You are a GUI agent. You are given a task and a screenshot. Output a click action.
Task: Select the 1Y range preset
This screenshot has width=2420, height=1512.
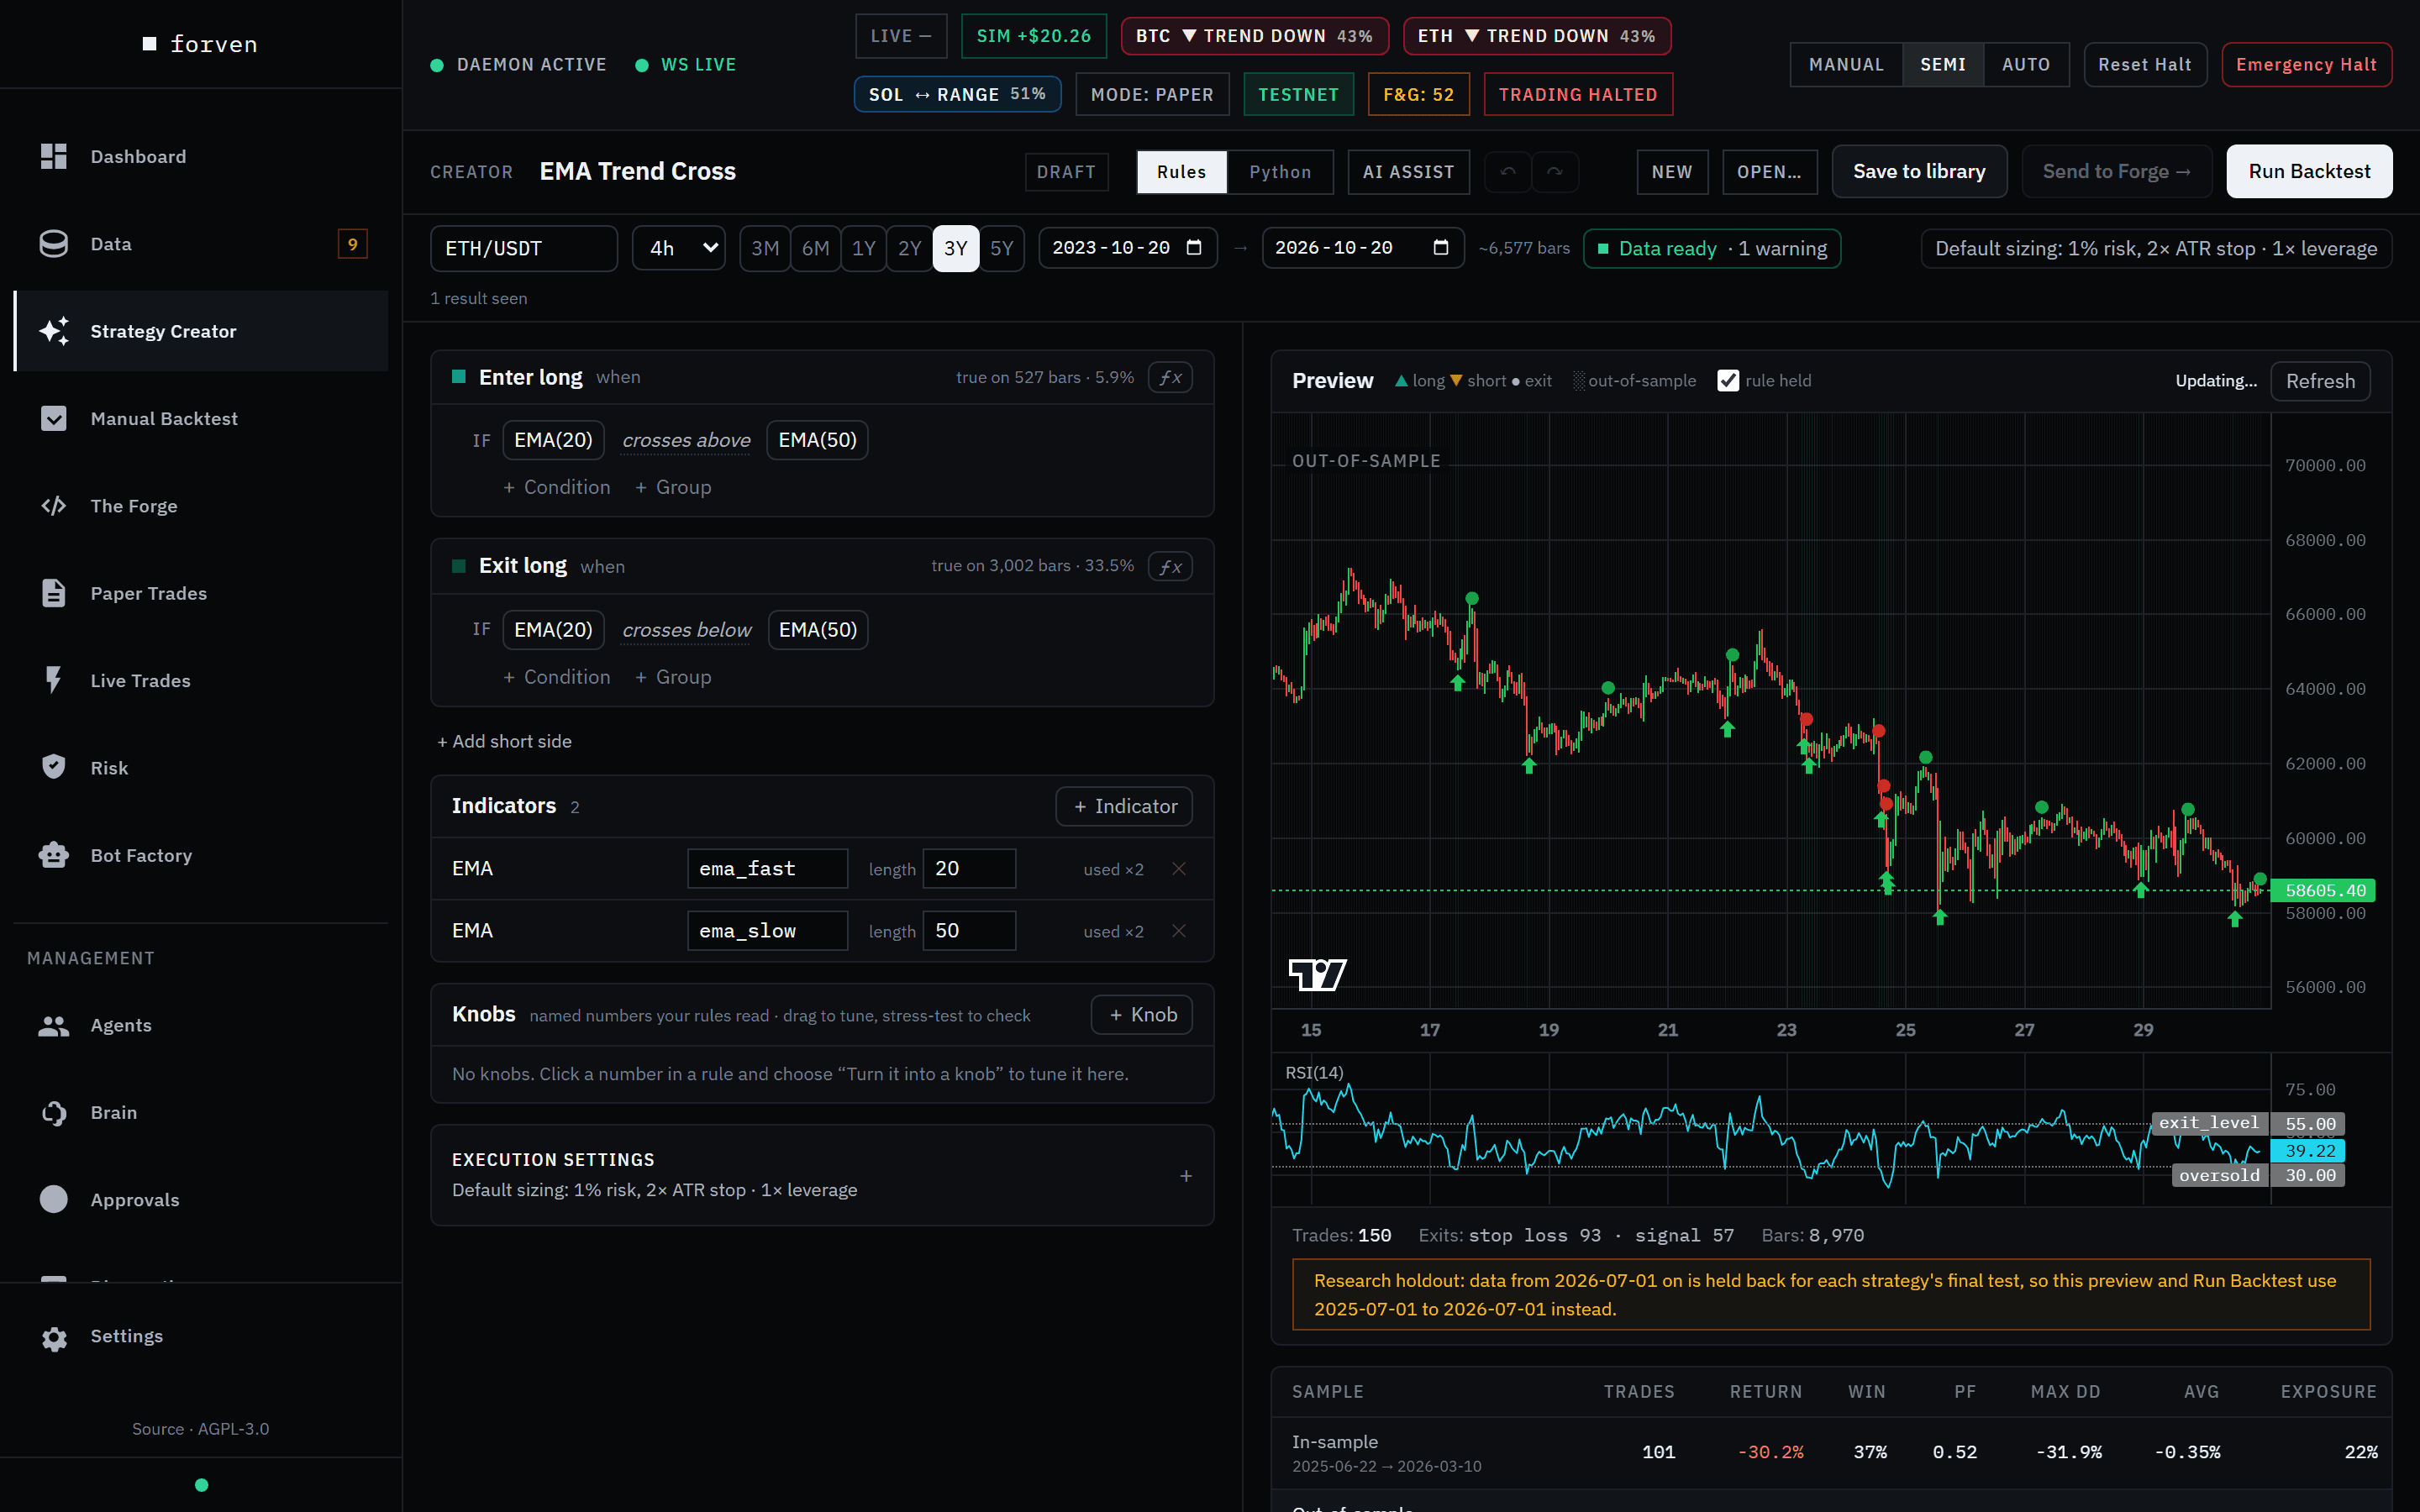(863, 248)
